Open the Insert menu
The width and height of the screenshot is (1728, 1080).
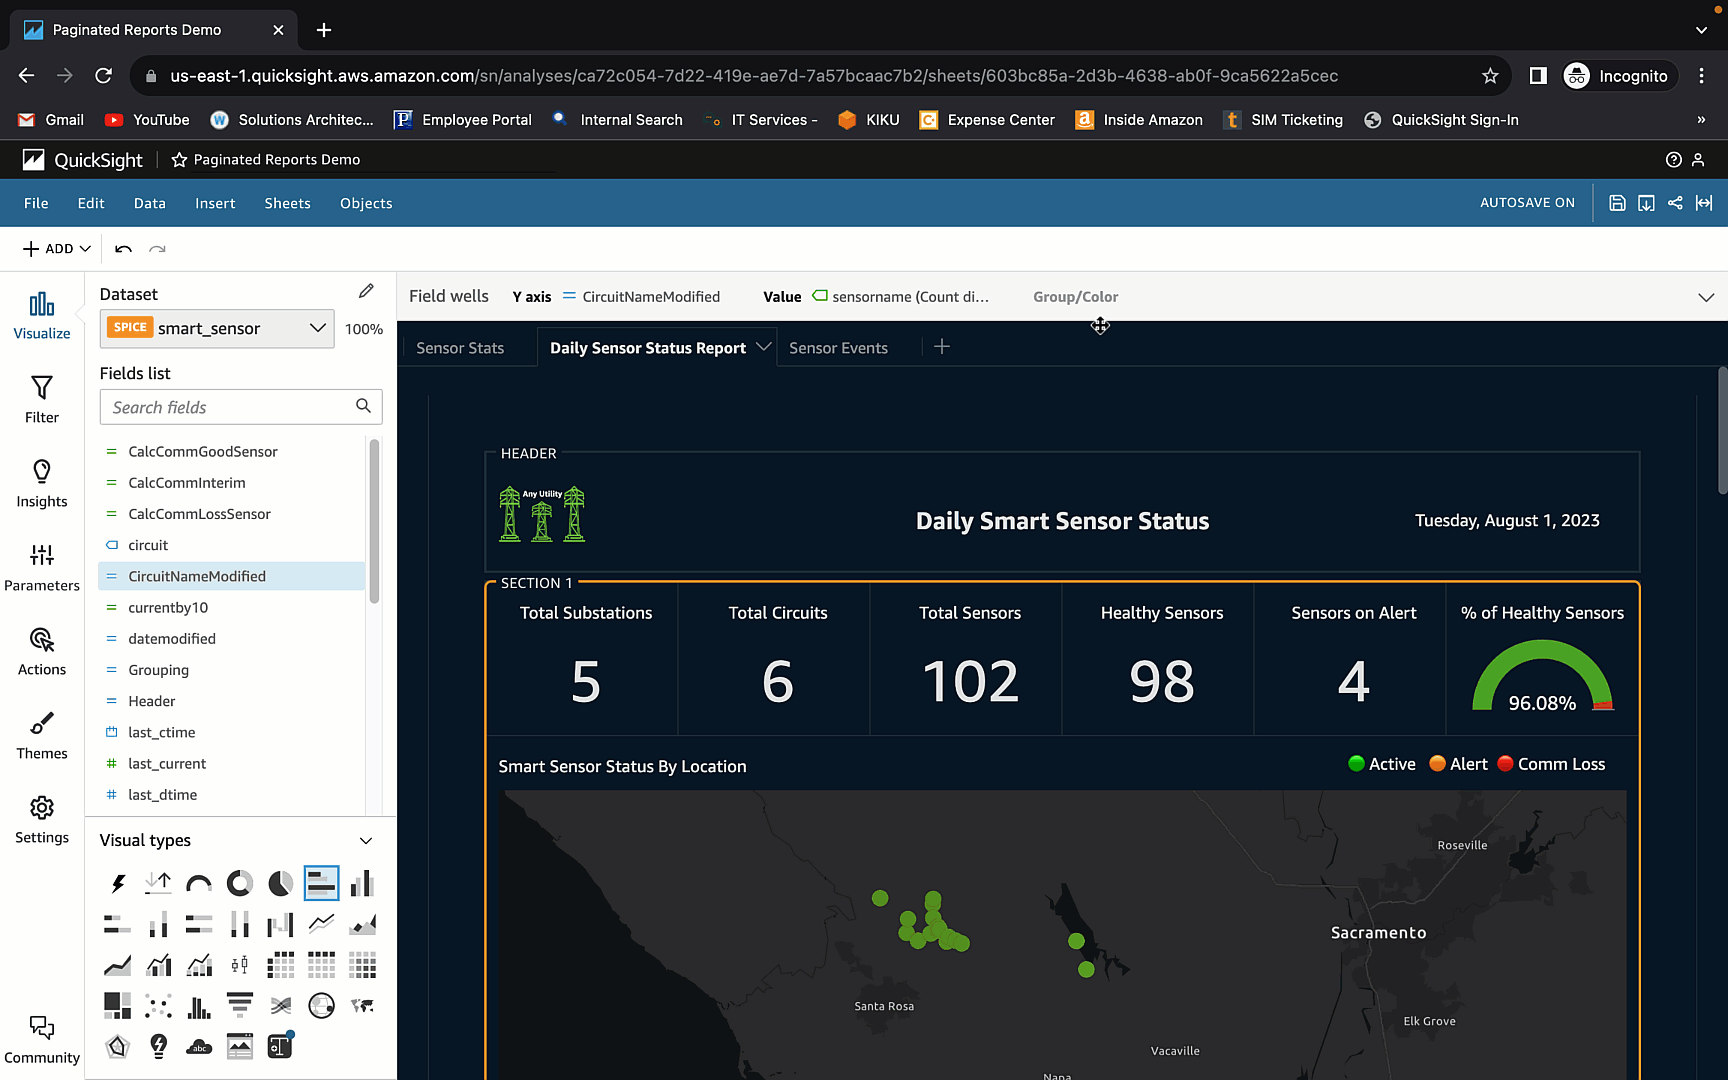click(215, 203)
